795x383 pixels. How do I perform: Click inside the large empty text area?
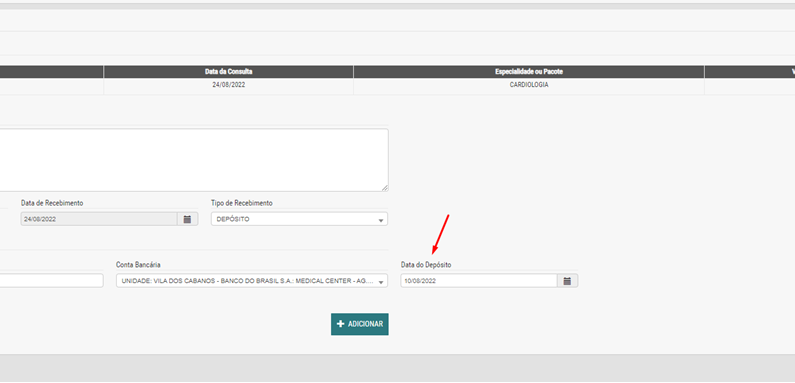193,160
